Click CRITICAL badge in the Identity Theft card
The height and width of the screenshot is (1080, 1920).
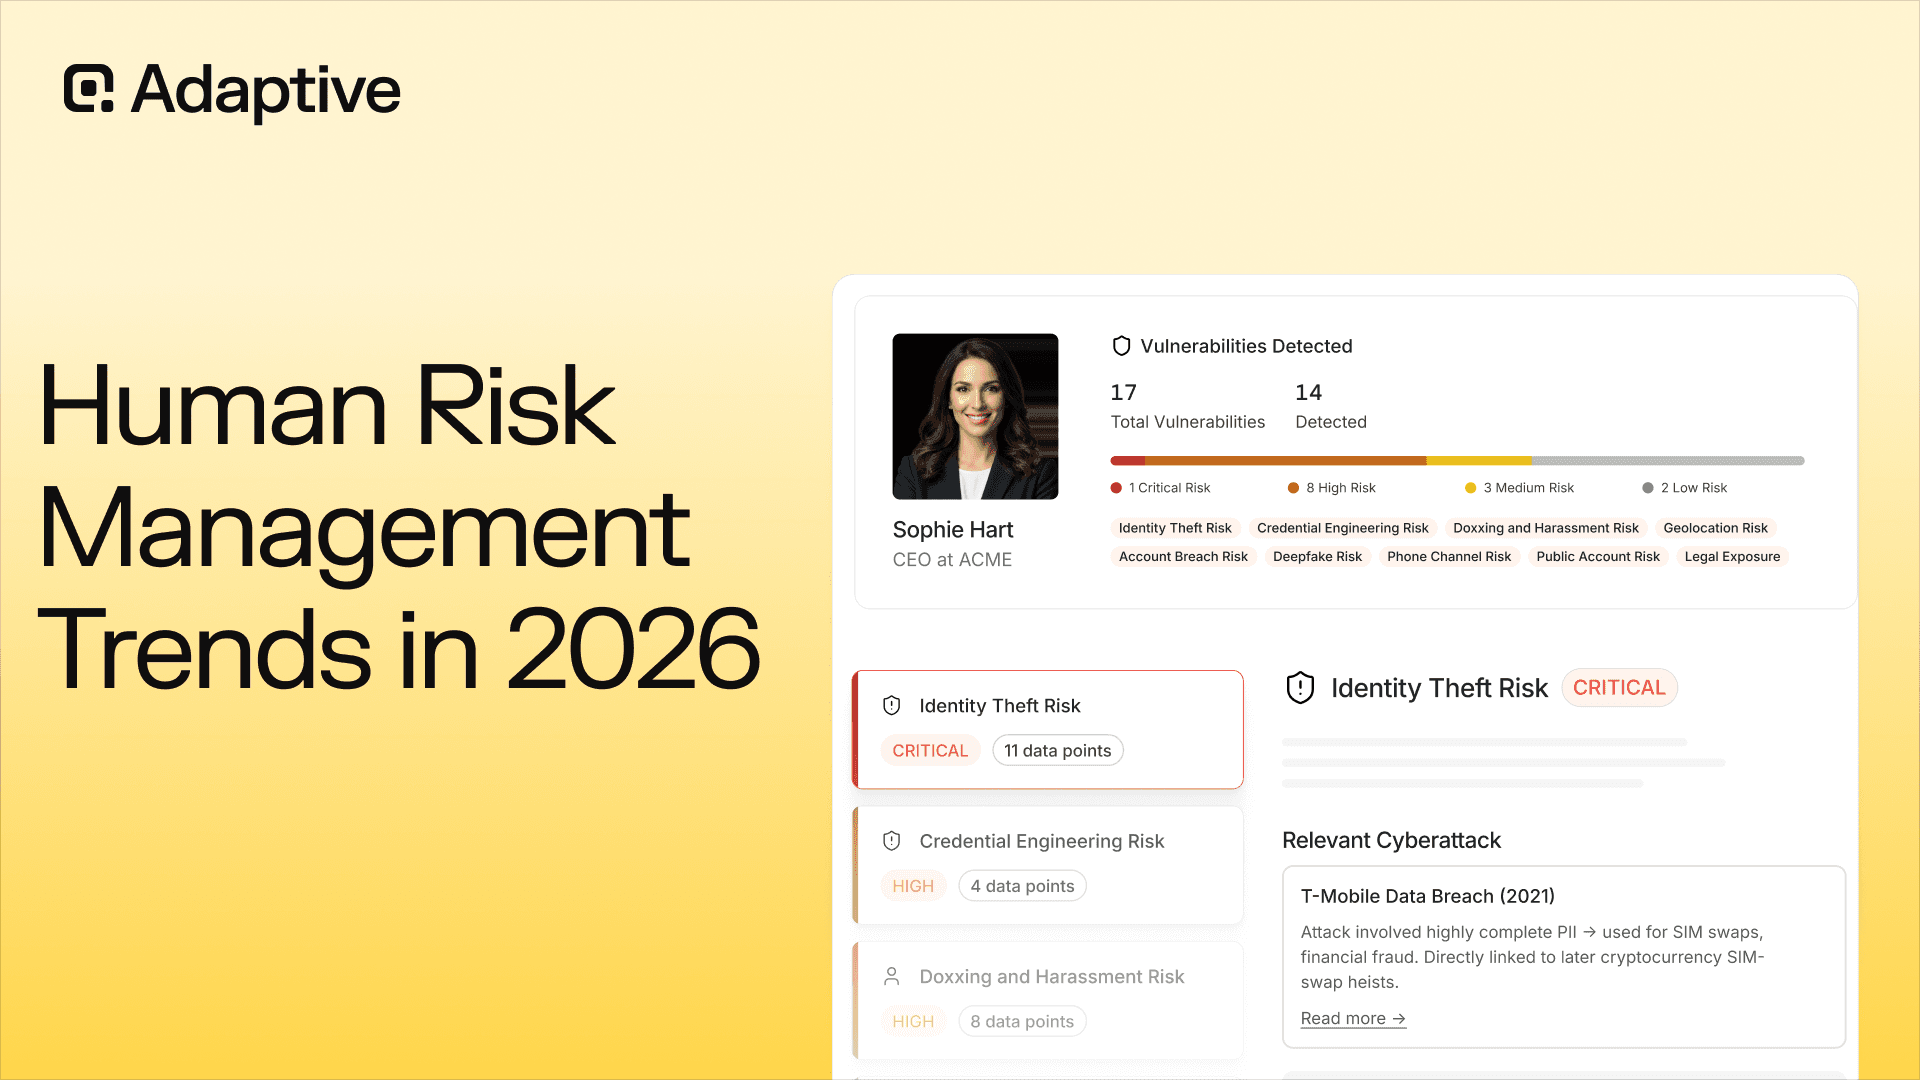(x=930, y=751)
